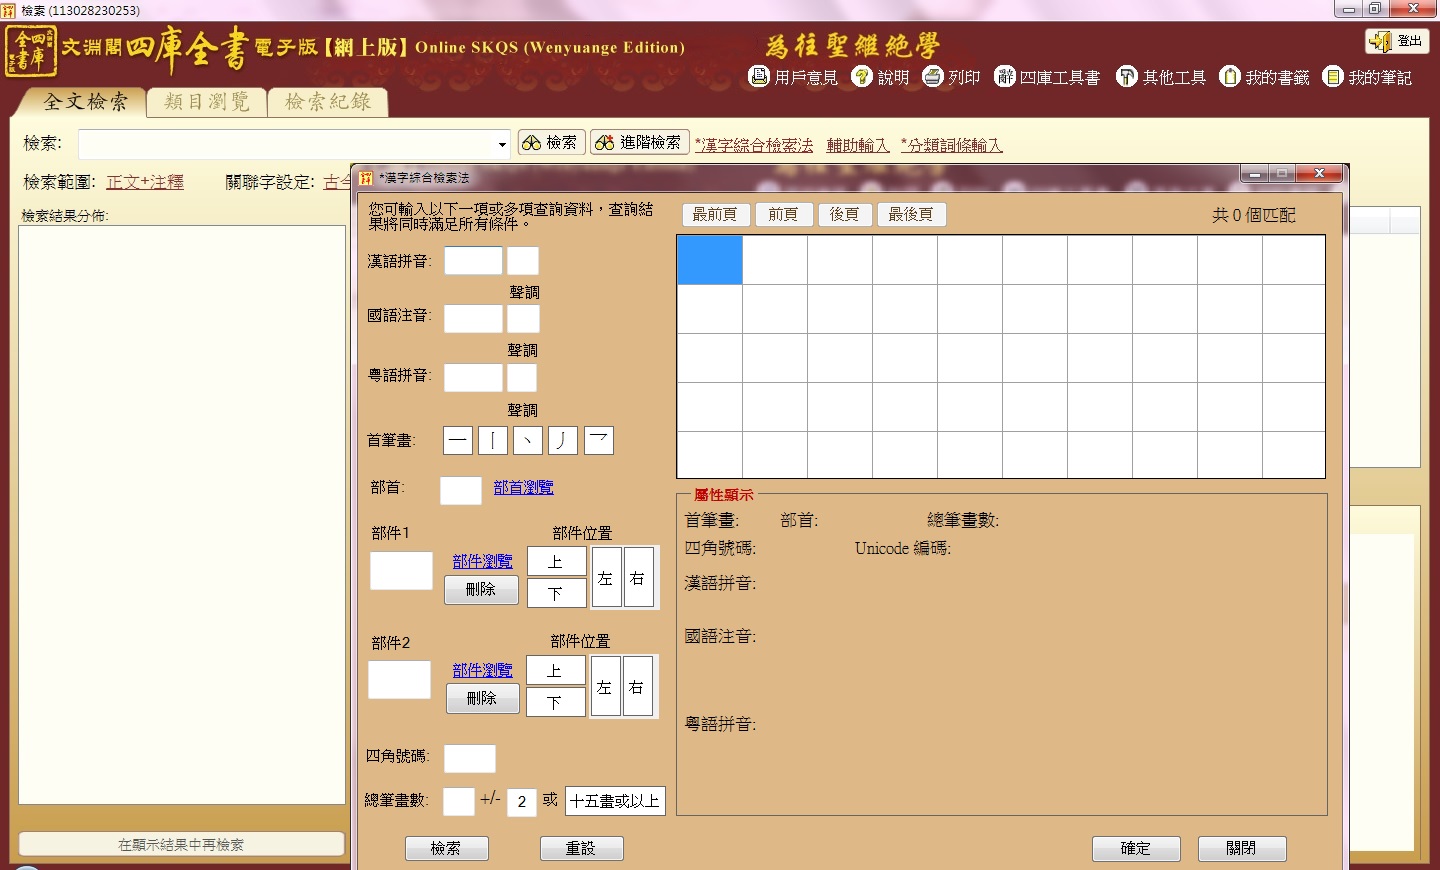Select the vertical first stroke 丨
Screen dimensions: 1440x870
[493, 441]
